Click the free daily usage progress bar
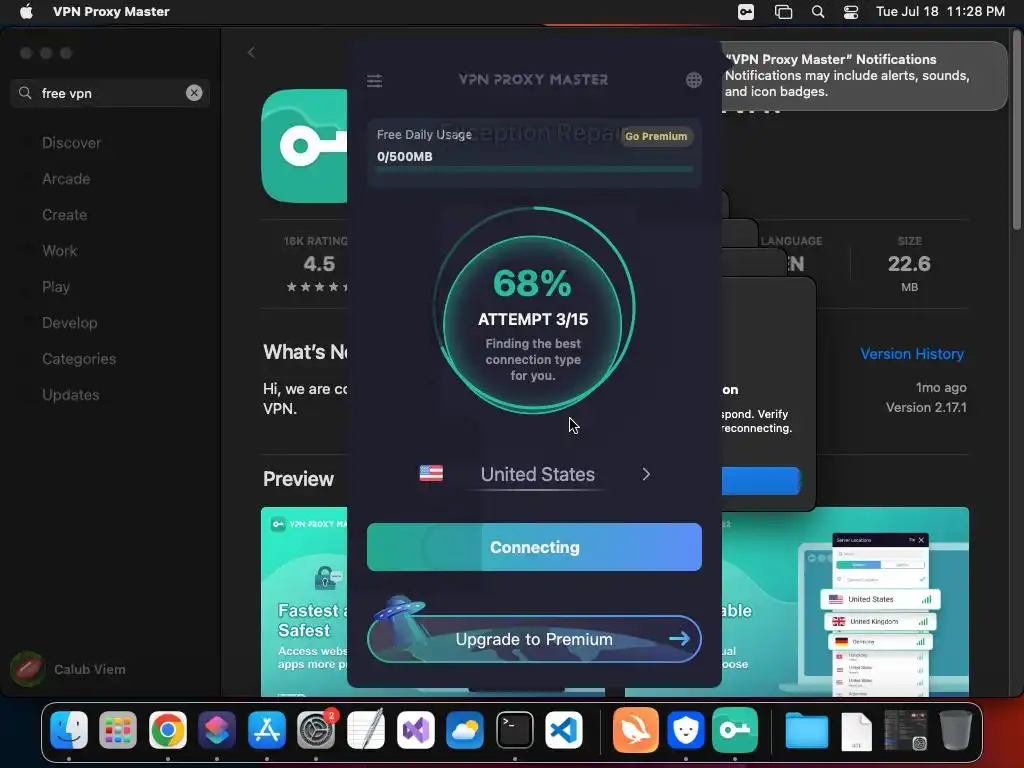Screen dimensions: 1024x768 point(534,169)
